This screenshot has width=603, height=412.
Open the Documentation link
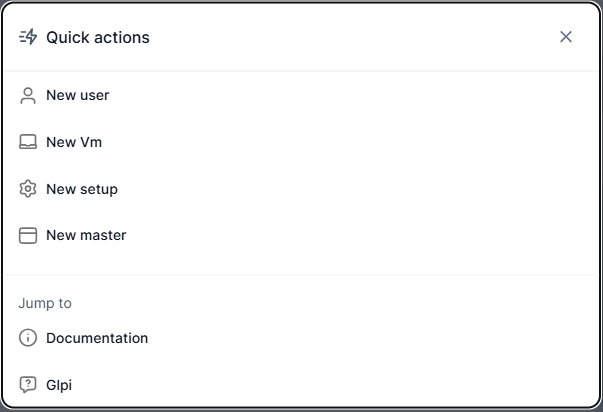tap(301, 338)
